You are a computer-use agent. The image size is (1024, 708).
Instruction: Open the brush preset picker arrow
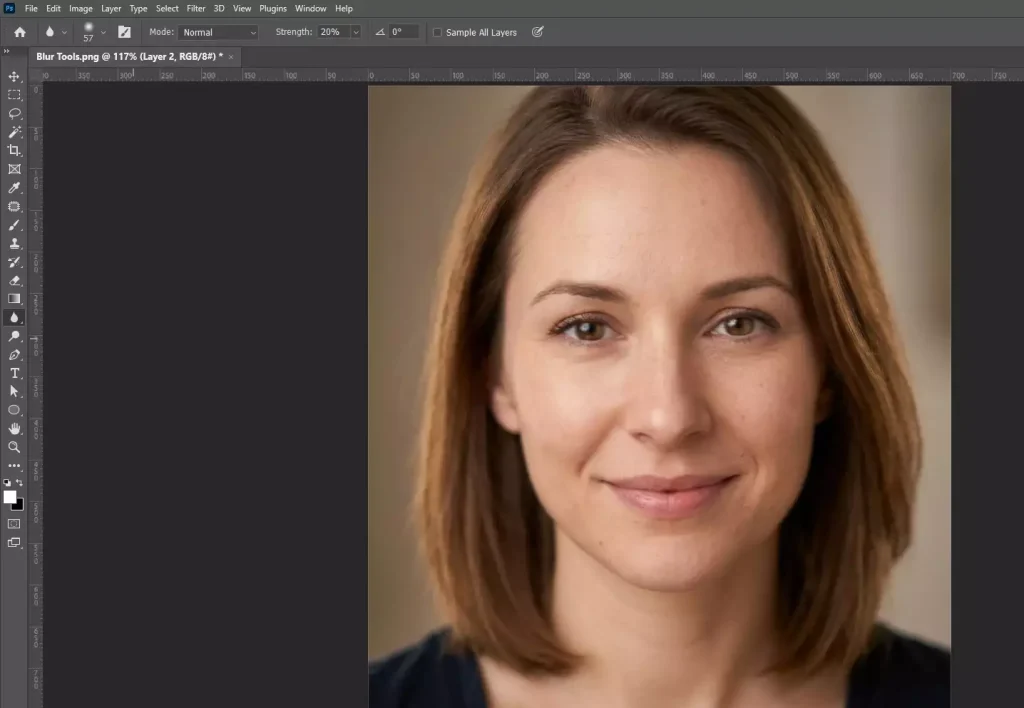tap(103, 32)
